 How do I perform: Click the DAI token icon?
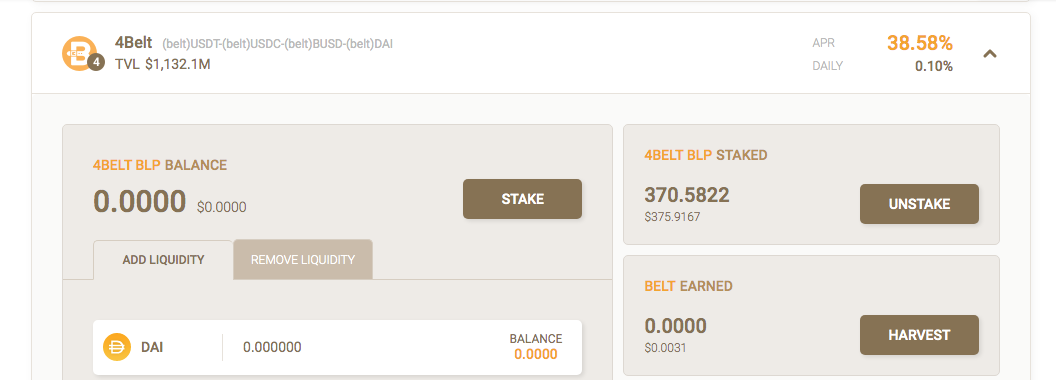[117, 347]
